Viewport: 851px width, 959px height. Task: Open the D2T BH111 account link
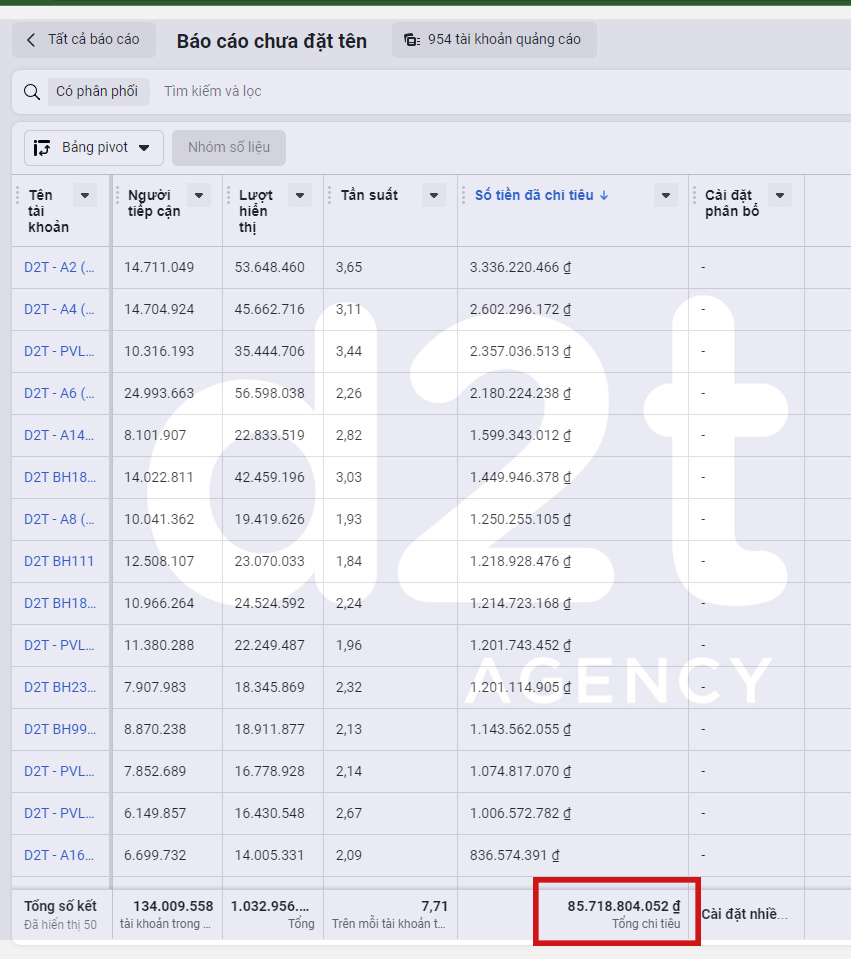click(59, 561)
